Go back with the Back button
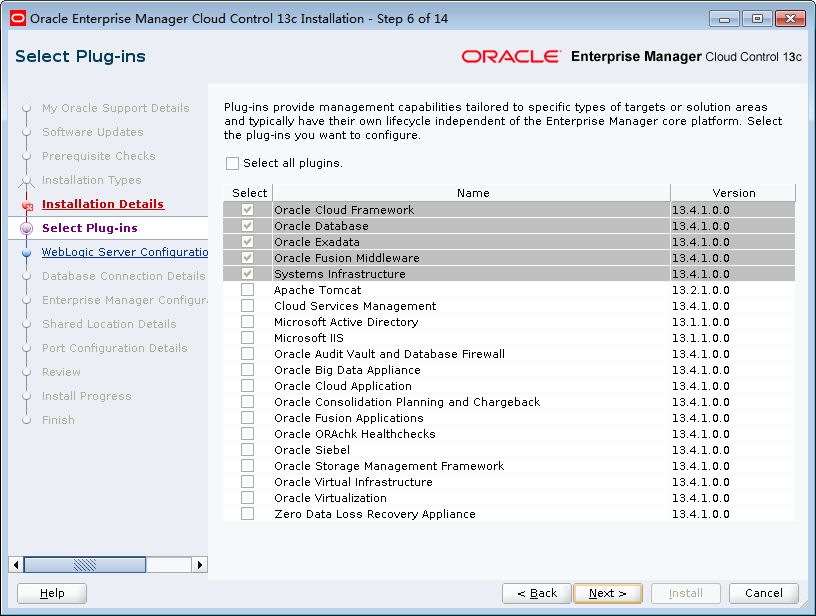 537,593
